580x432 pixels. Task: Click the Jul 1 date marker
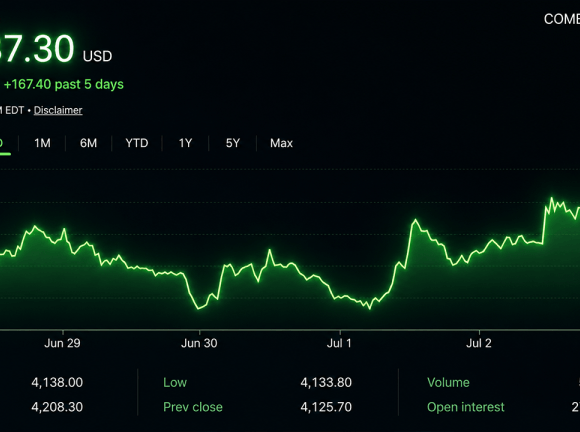point(339,343)
